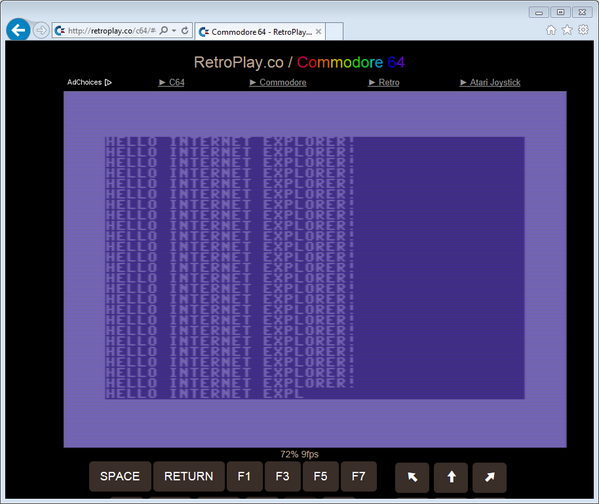Click the up-right joystick arrow
This screenshot has height=504, width=599.
tap(489, 477)
